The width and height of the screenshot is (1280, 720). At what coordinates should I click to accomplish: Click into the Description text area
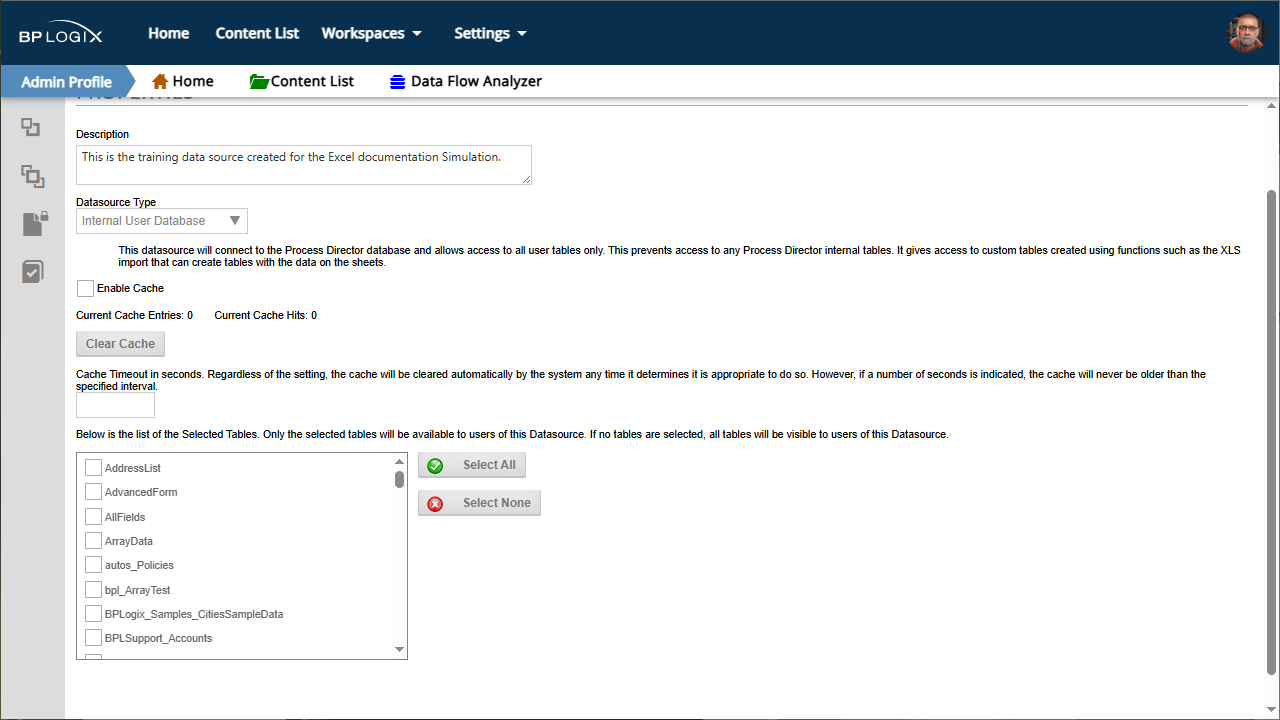click(304, 165)
